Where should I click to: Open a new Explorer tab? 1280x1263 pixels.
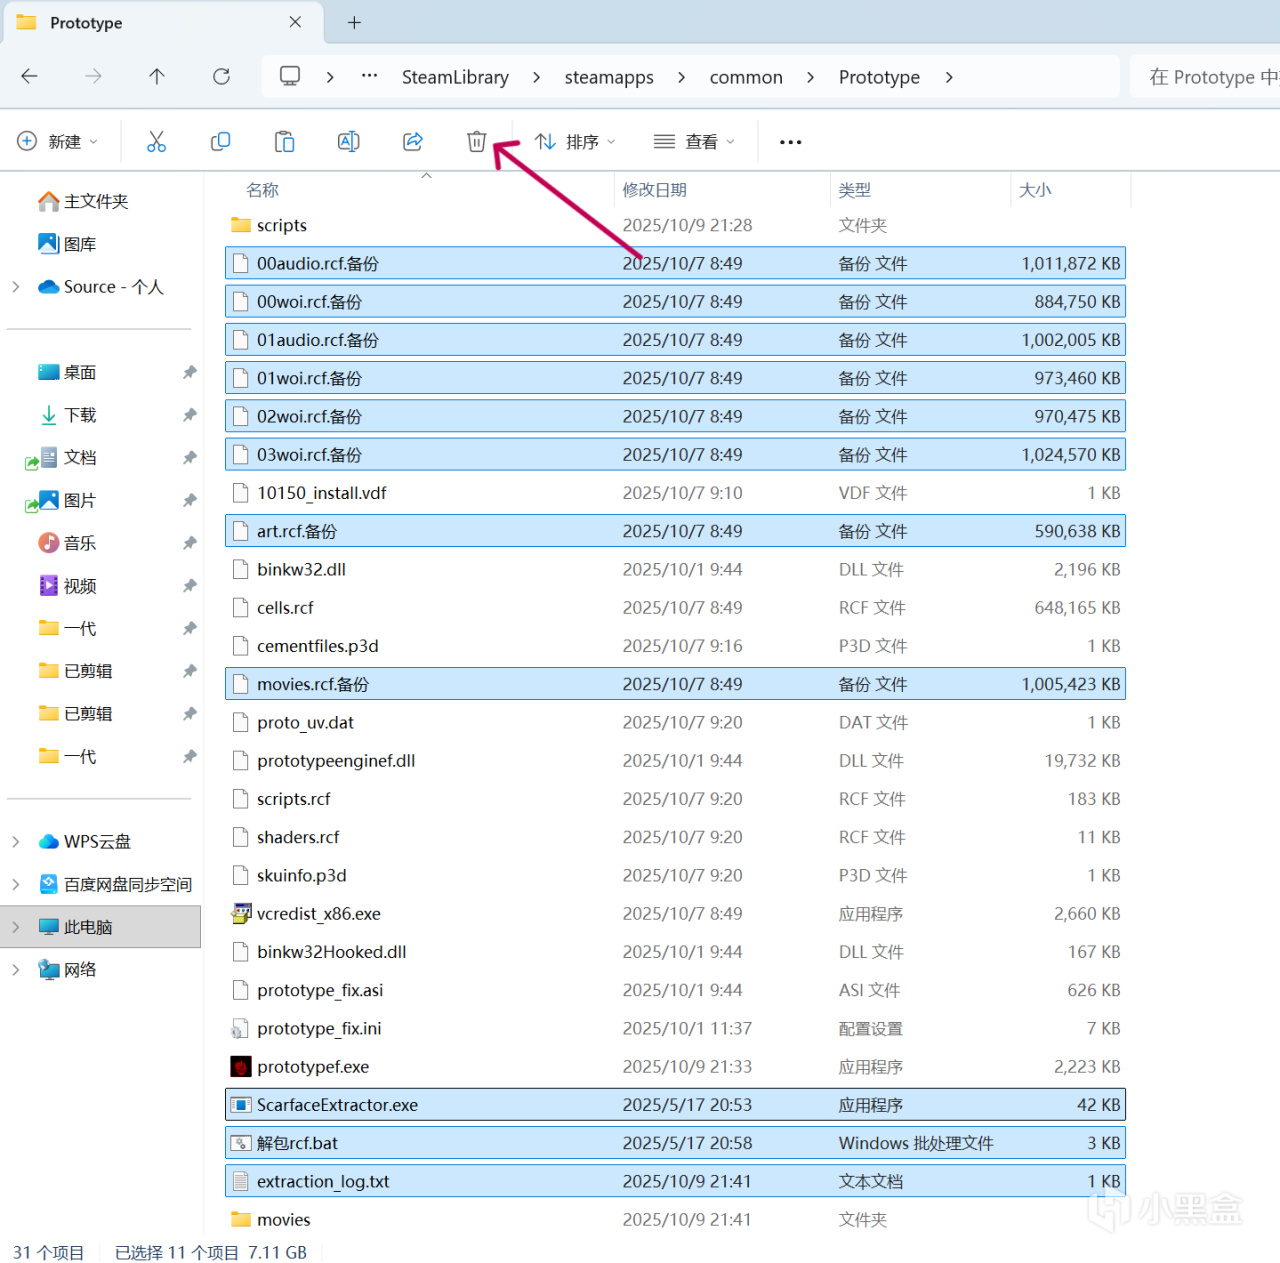click(x=354, y=22)
